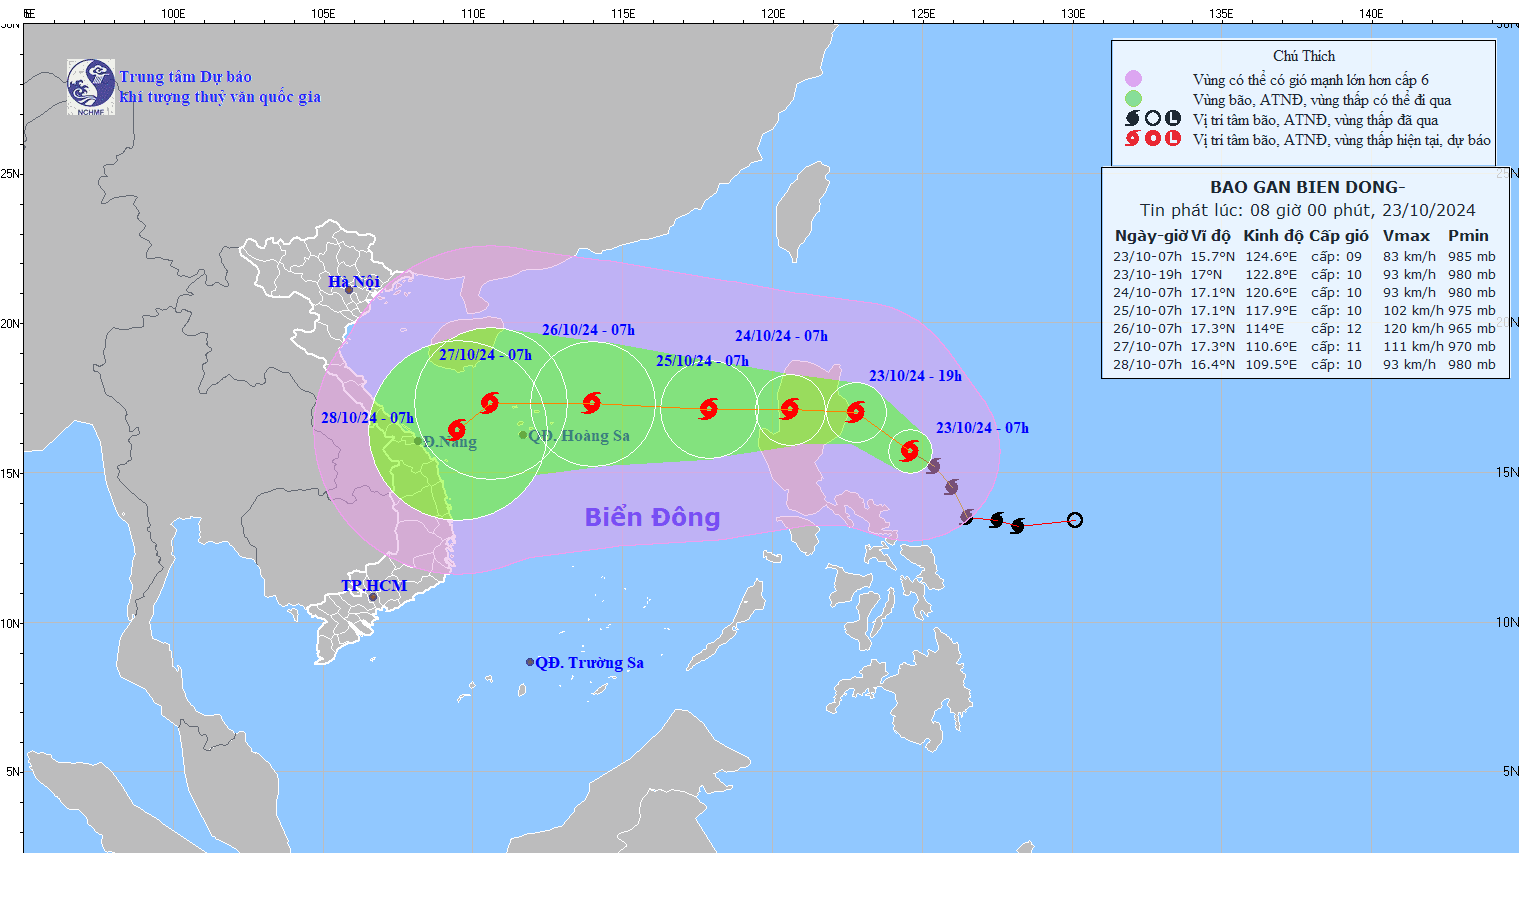Click the '27/10-07h' table row date
The width and height of the screenshot is (1519, 919).
(x=1147, y=347)
